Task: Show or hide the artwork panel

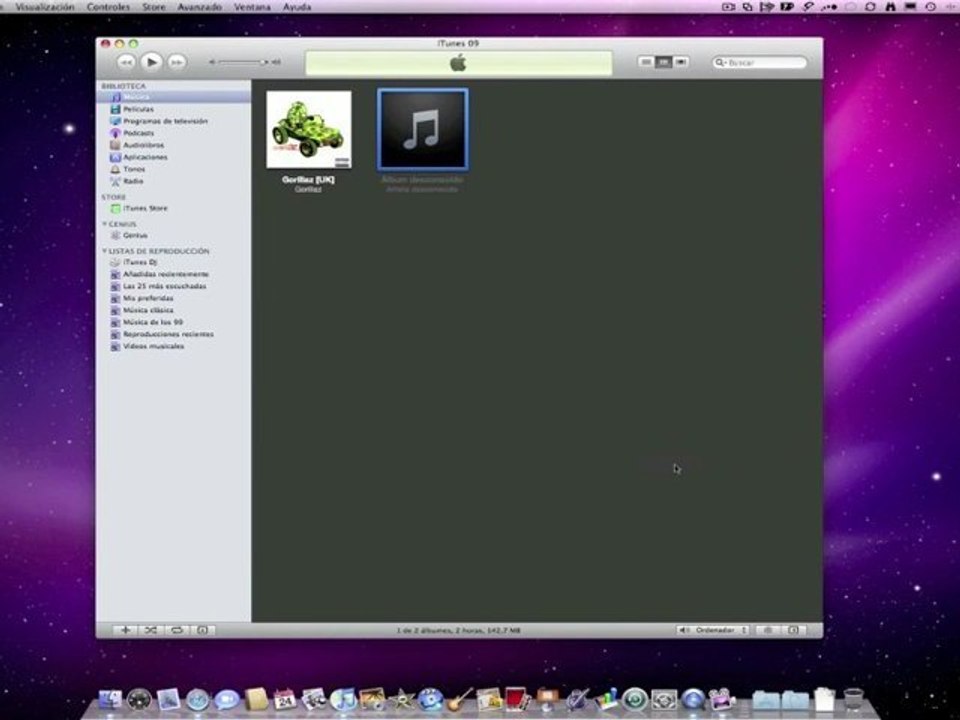Action: point(202,630)
